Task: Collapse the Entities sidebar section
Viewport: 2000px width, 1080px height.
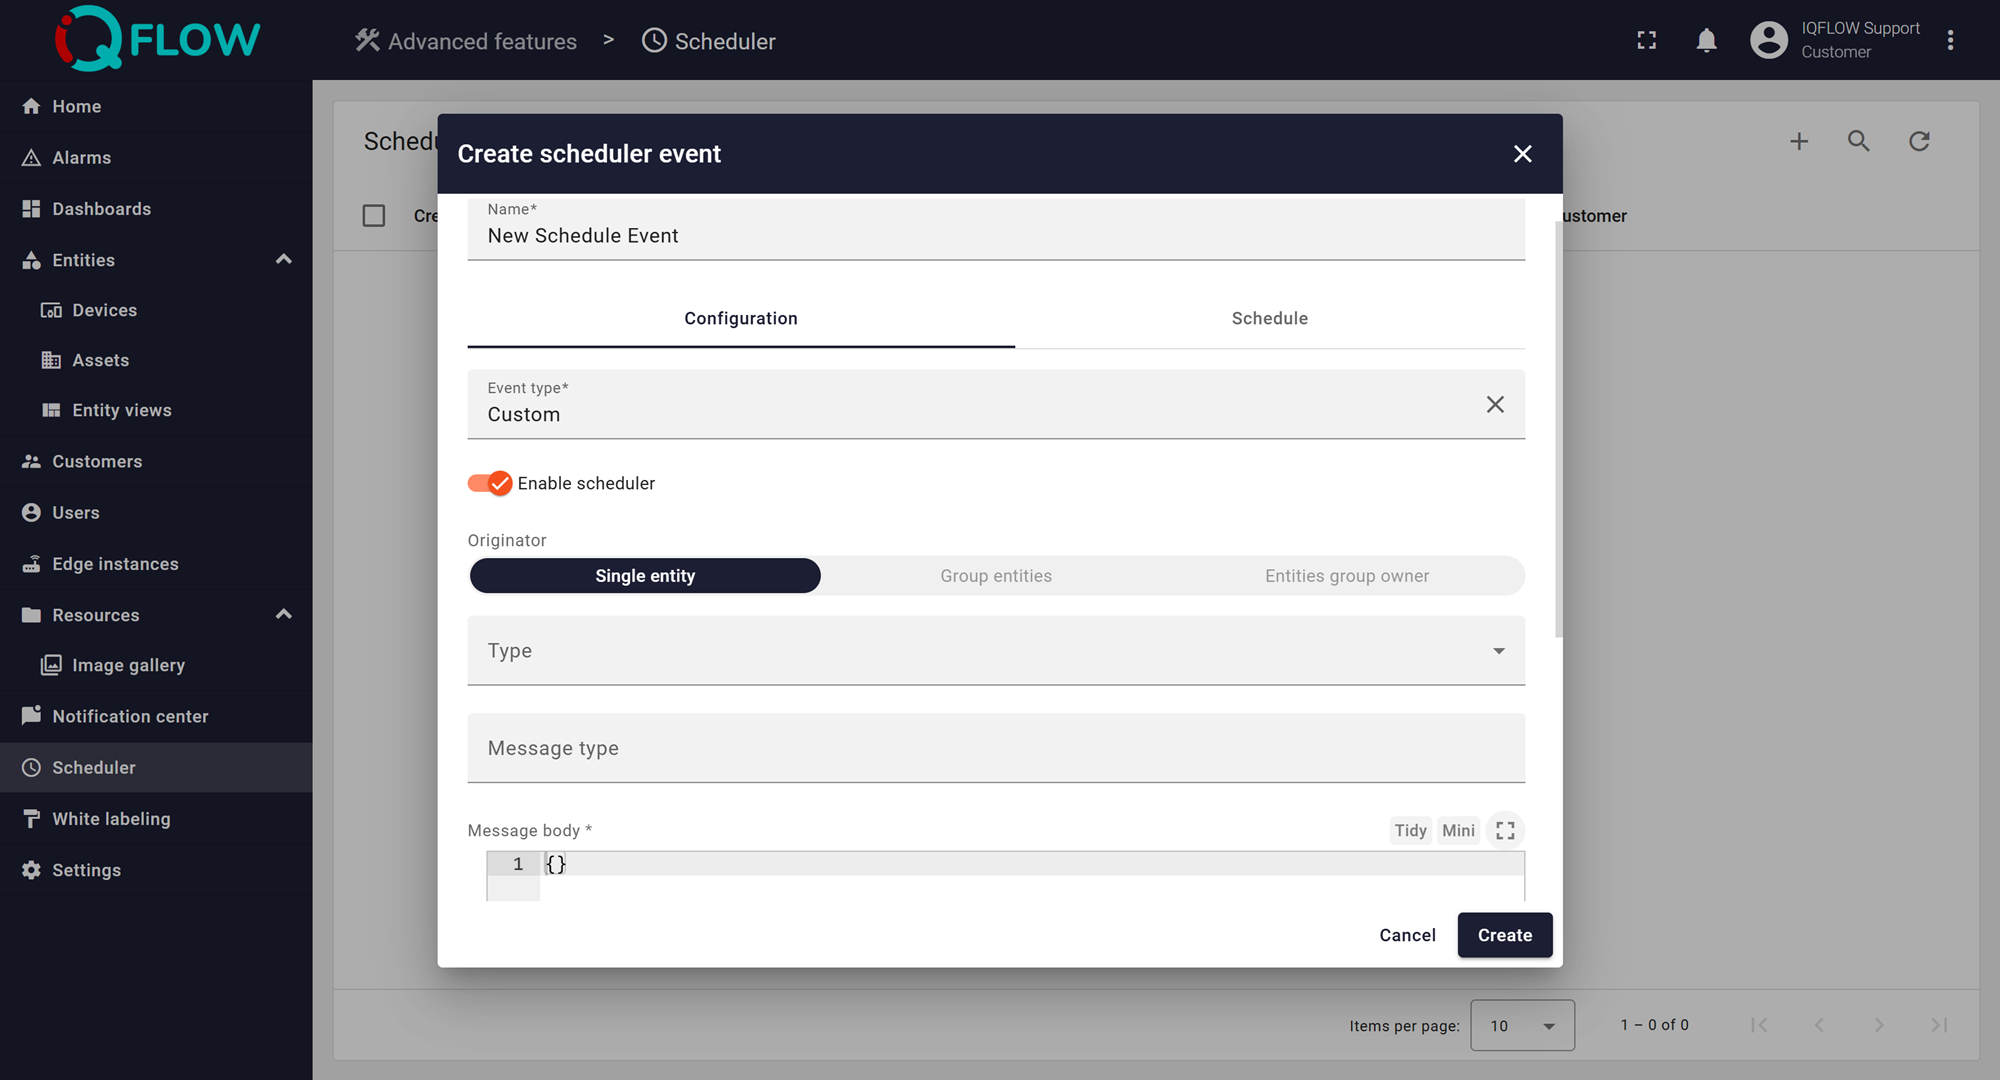Action: coord(284,260)
